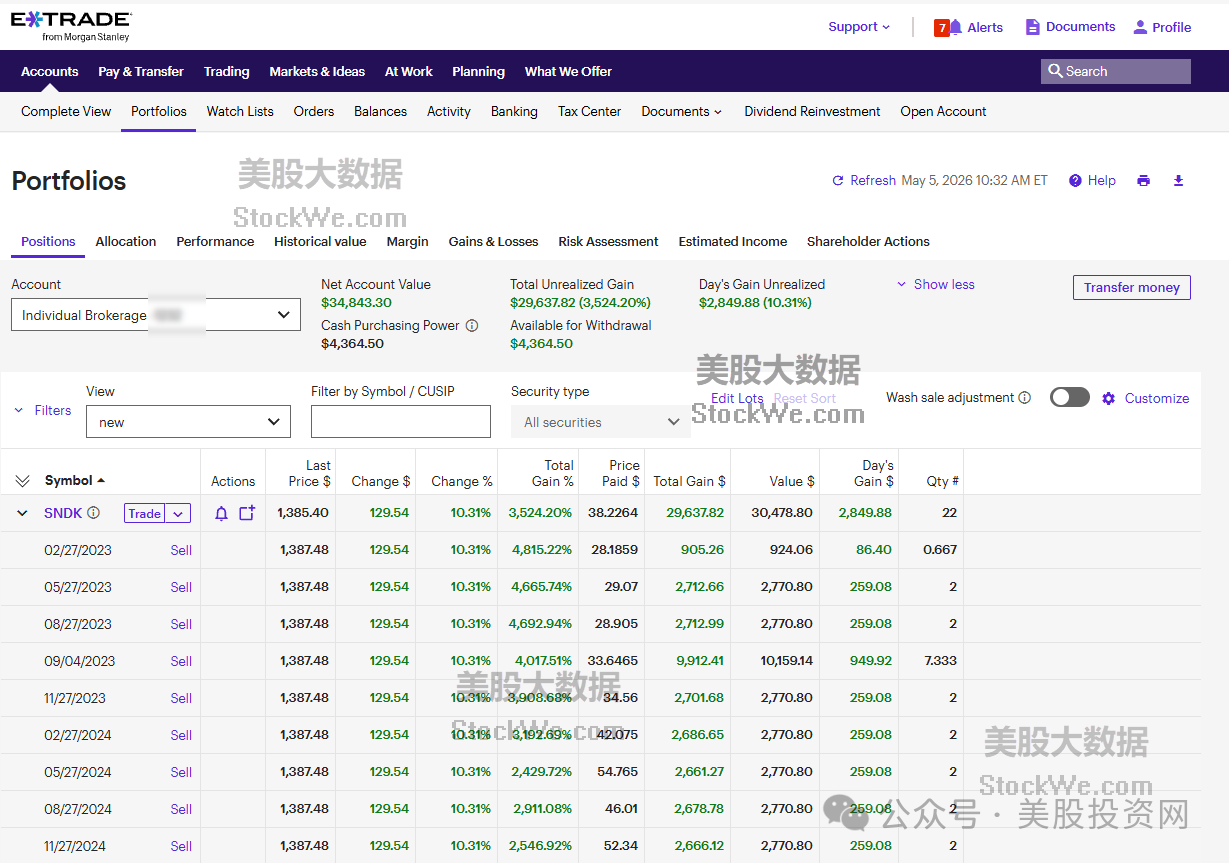Click the 10,159.14 value cell
Image resolution: width=1229 pixels, height=863 pixels.
coord(787,661)
